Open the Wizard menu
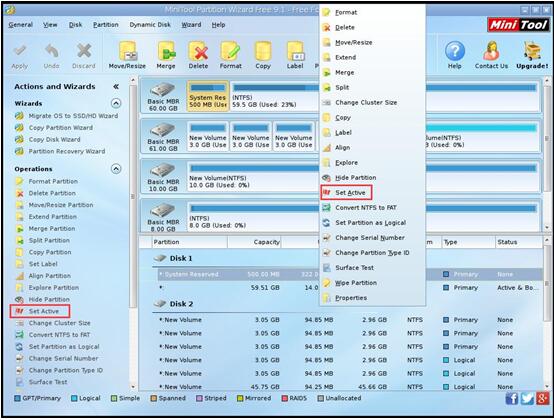Viewport: 554px width, 420px height. tap(191, 25)
